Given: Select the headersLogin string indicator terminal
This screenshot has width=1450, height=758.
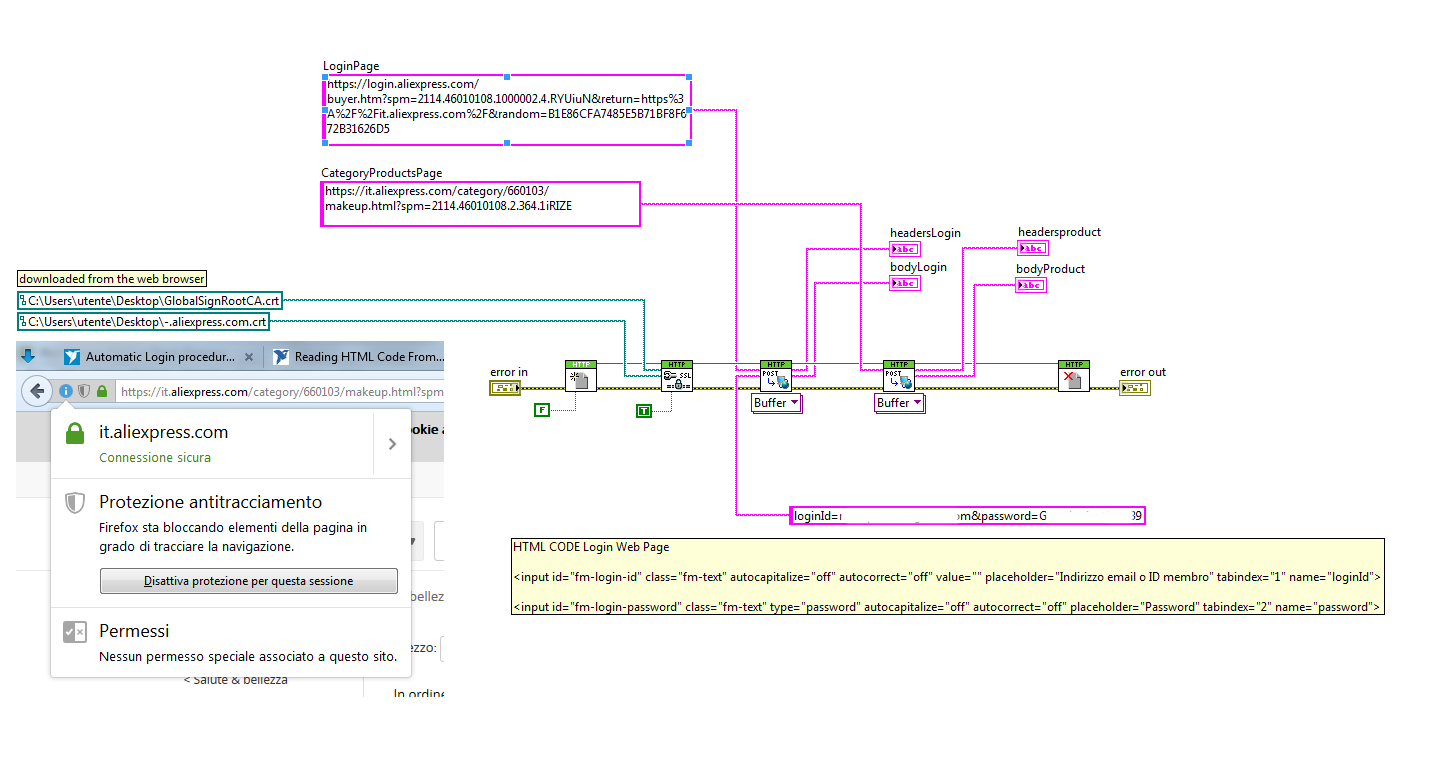Looking at the screenshot, I should pyautogui.click(x=905, y=249).
